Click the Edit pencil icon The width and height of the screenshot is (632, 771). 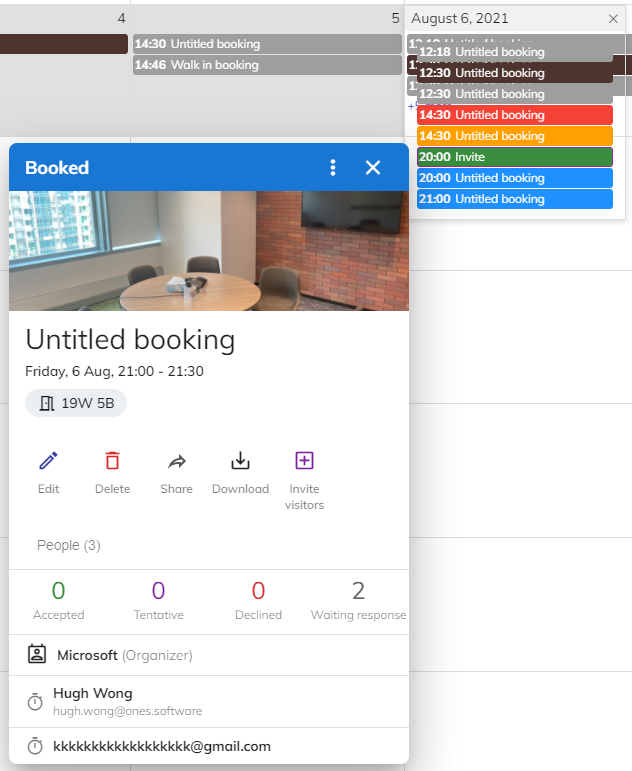point(48,461)
